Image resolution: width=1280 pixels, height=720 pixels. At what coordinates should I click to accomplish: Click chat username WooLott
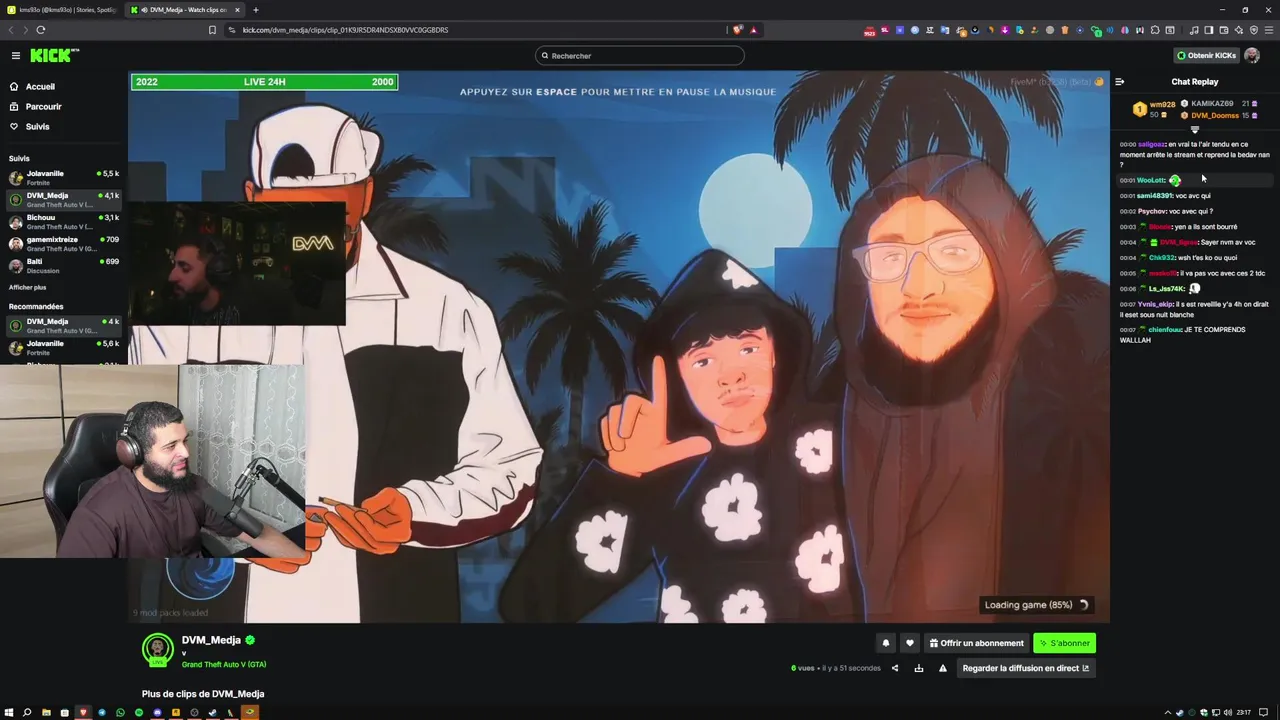click(1151, 181)
